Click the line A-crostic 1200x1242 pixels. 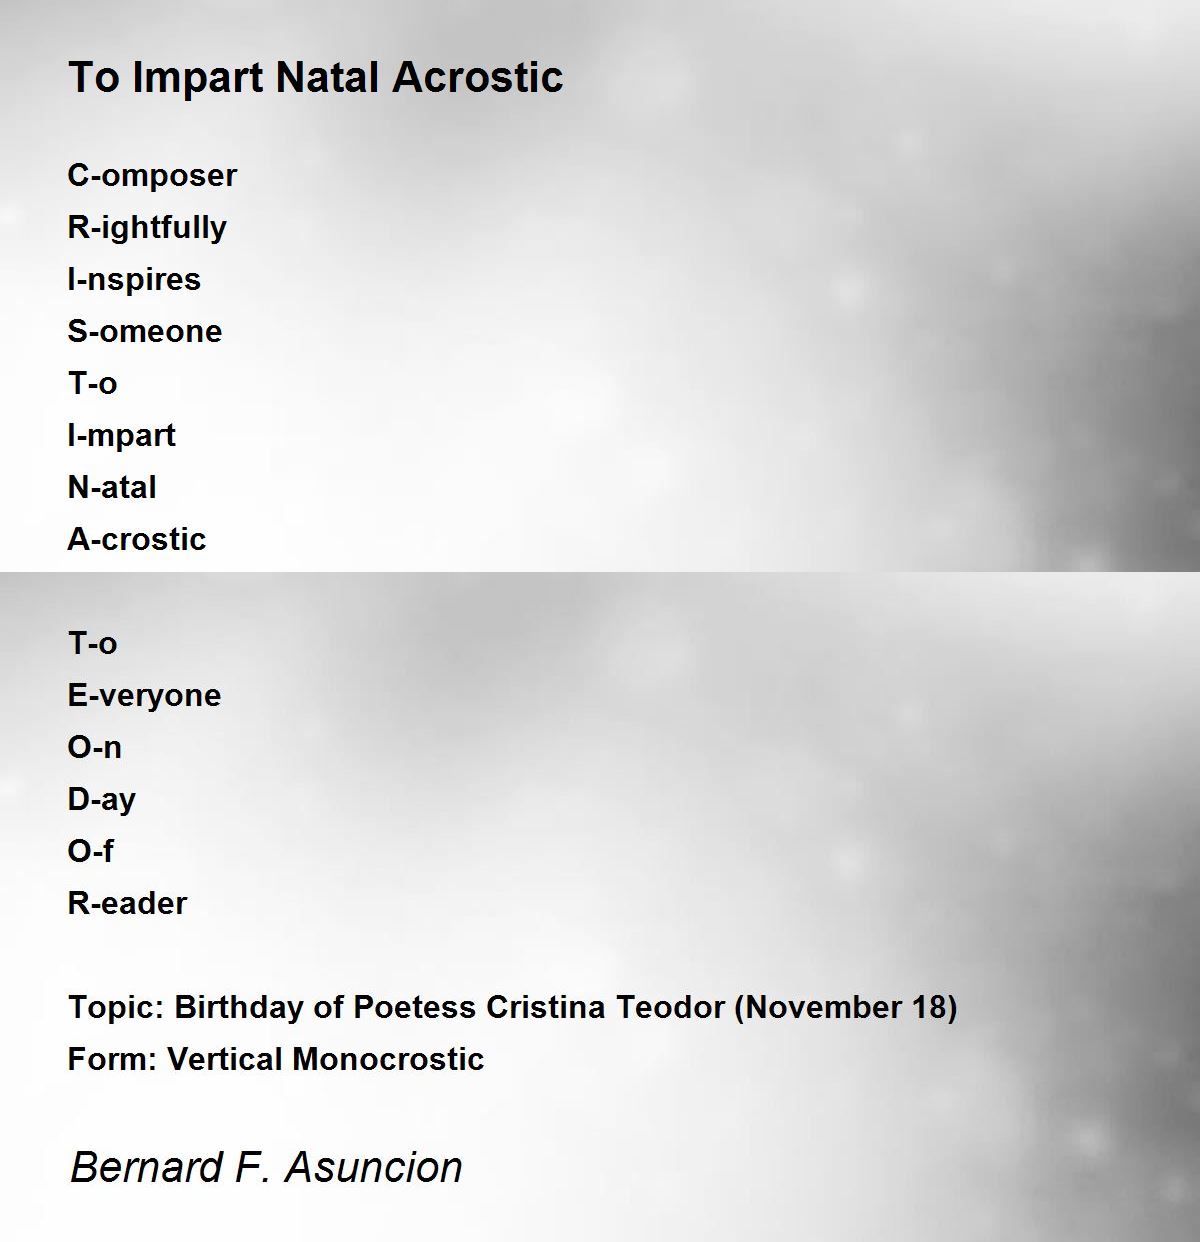pyautogui.click(x=137, y=539)
